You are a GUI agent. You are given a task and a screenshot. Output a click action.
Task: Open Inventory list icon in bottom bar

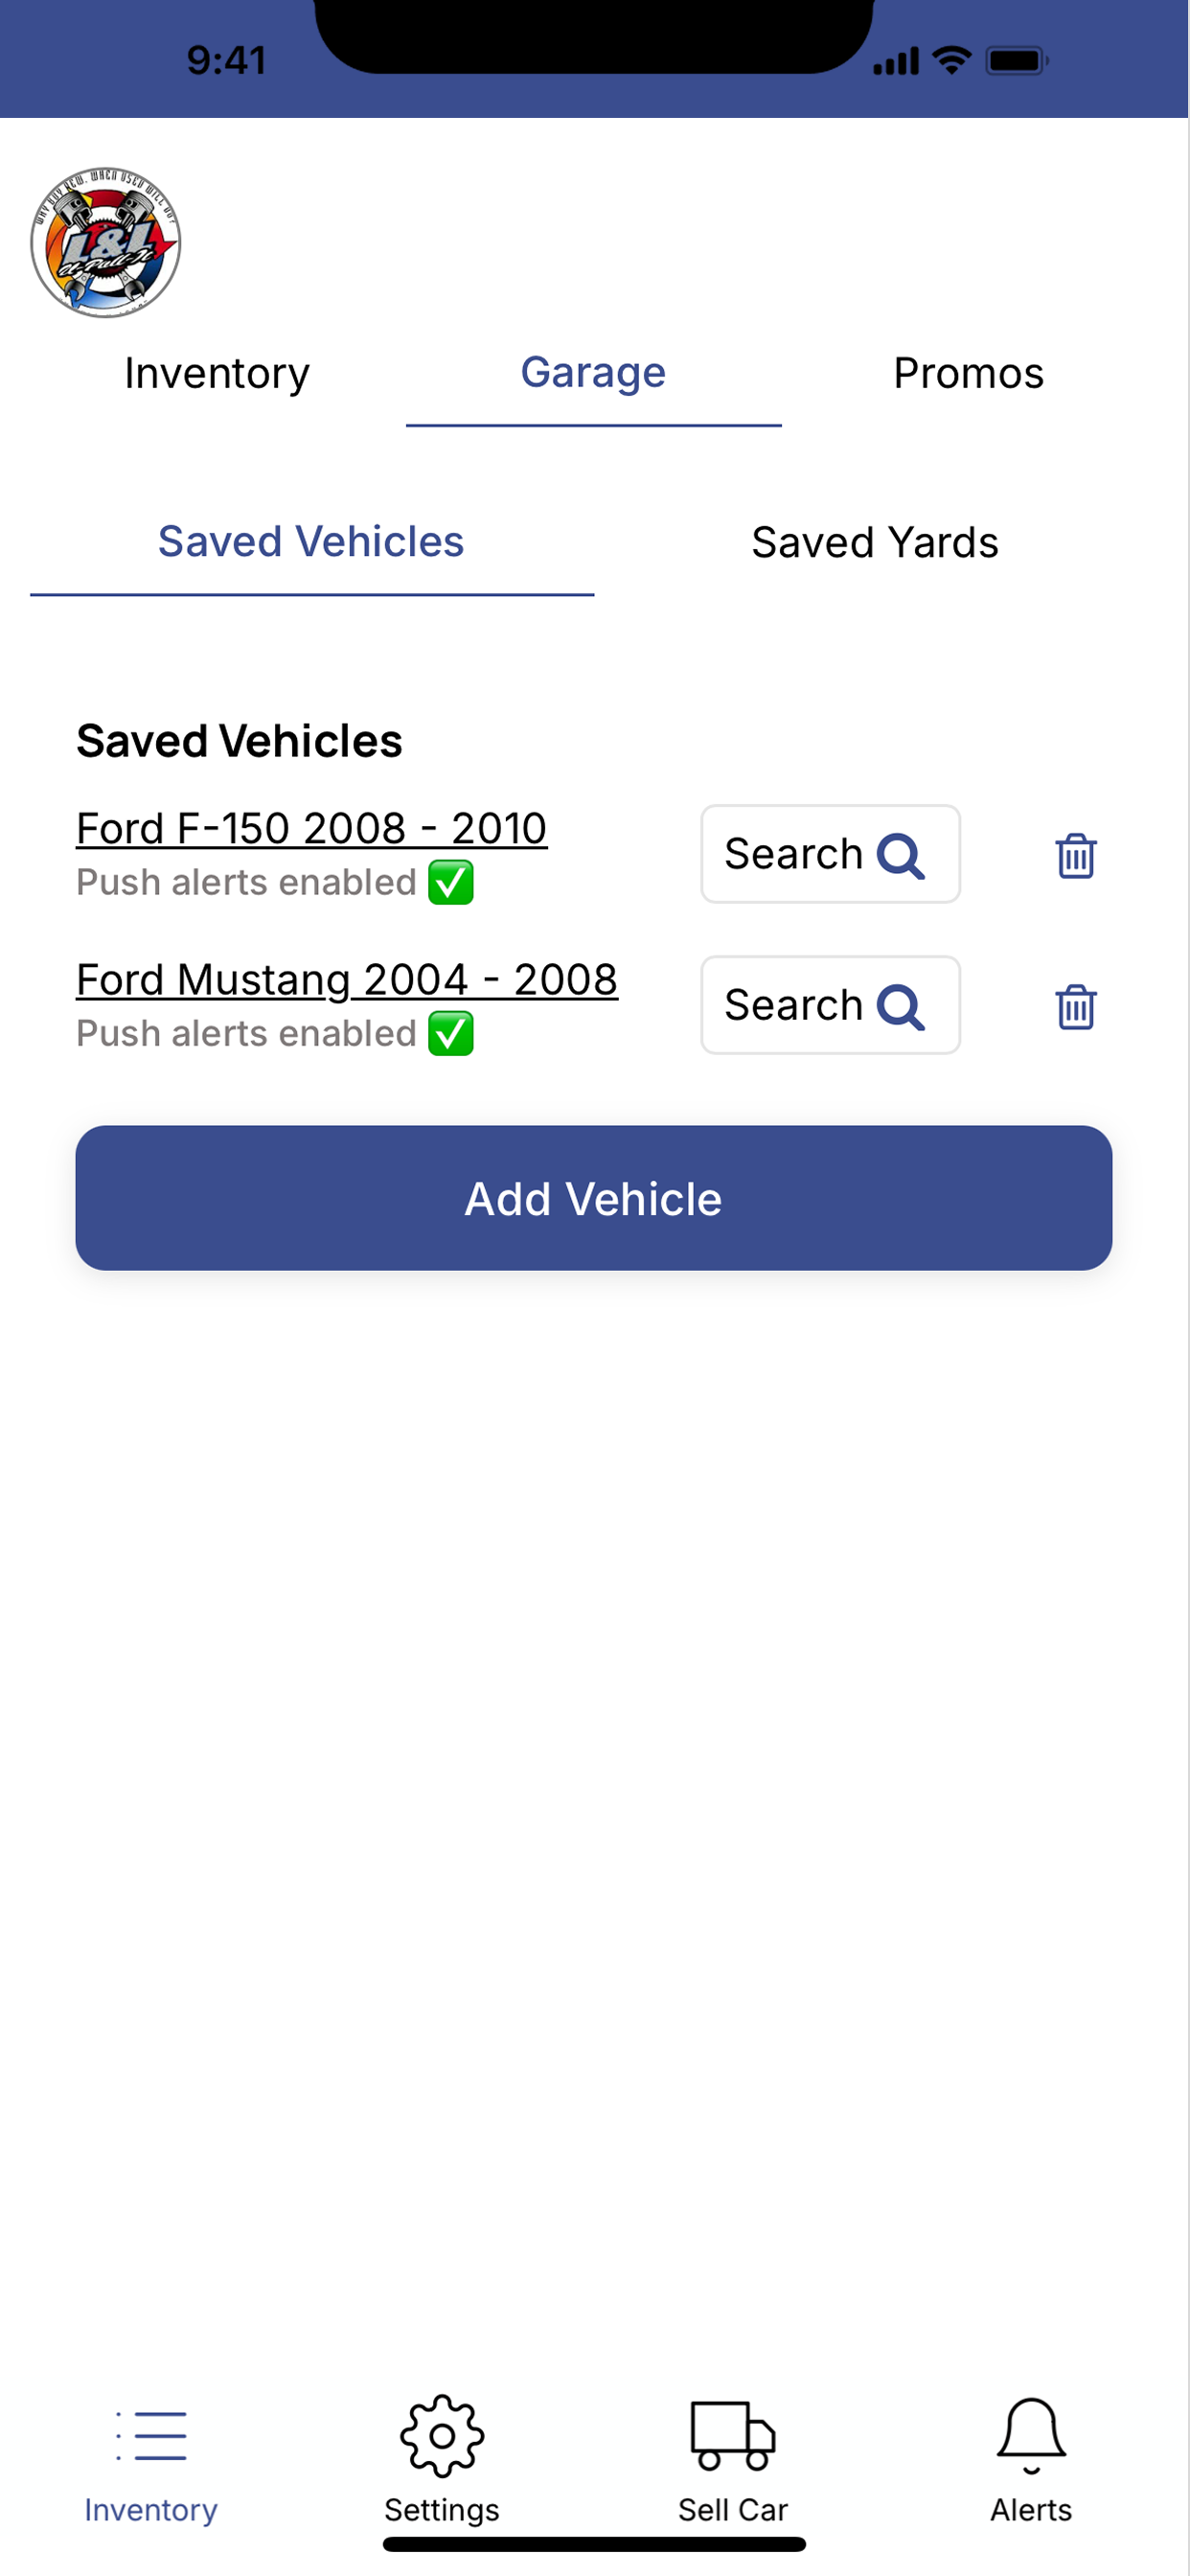pyautogui.click(x=151, y=2436)
